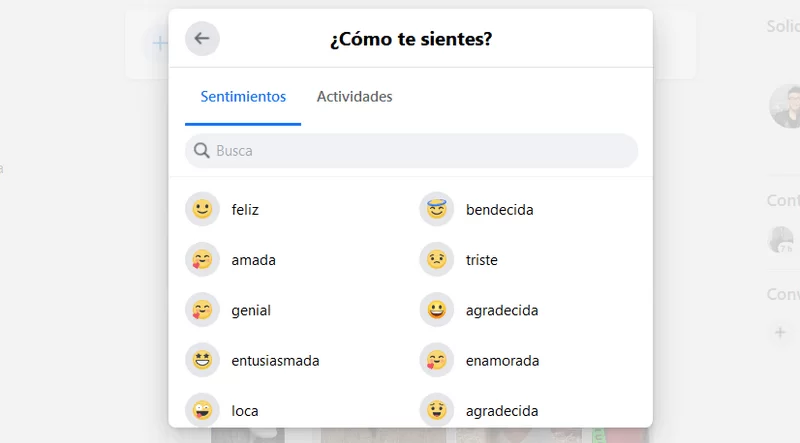Select the feliz smiley emoji

[202, 209]
